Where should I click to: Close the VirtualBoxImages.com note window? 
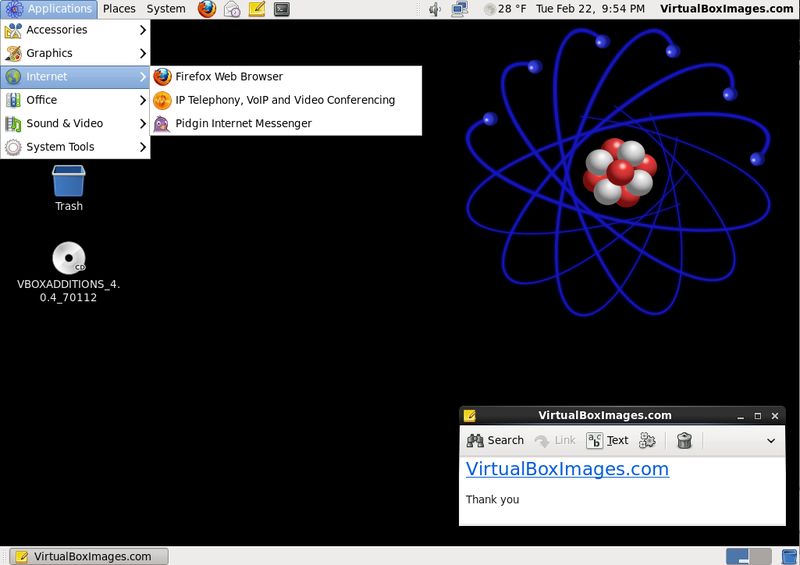[x=775, y=416]
